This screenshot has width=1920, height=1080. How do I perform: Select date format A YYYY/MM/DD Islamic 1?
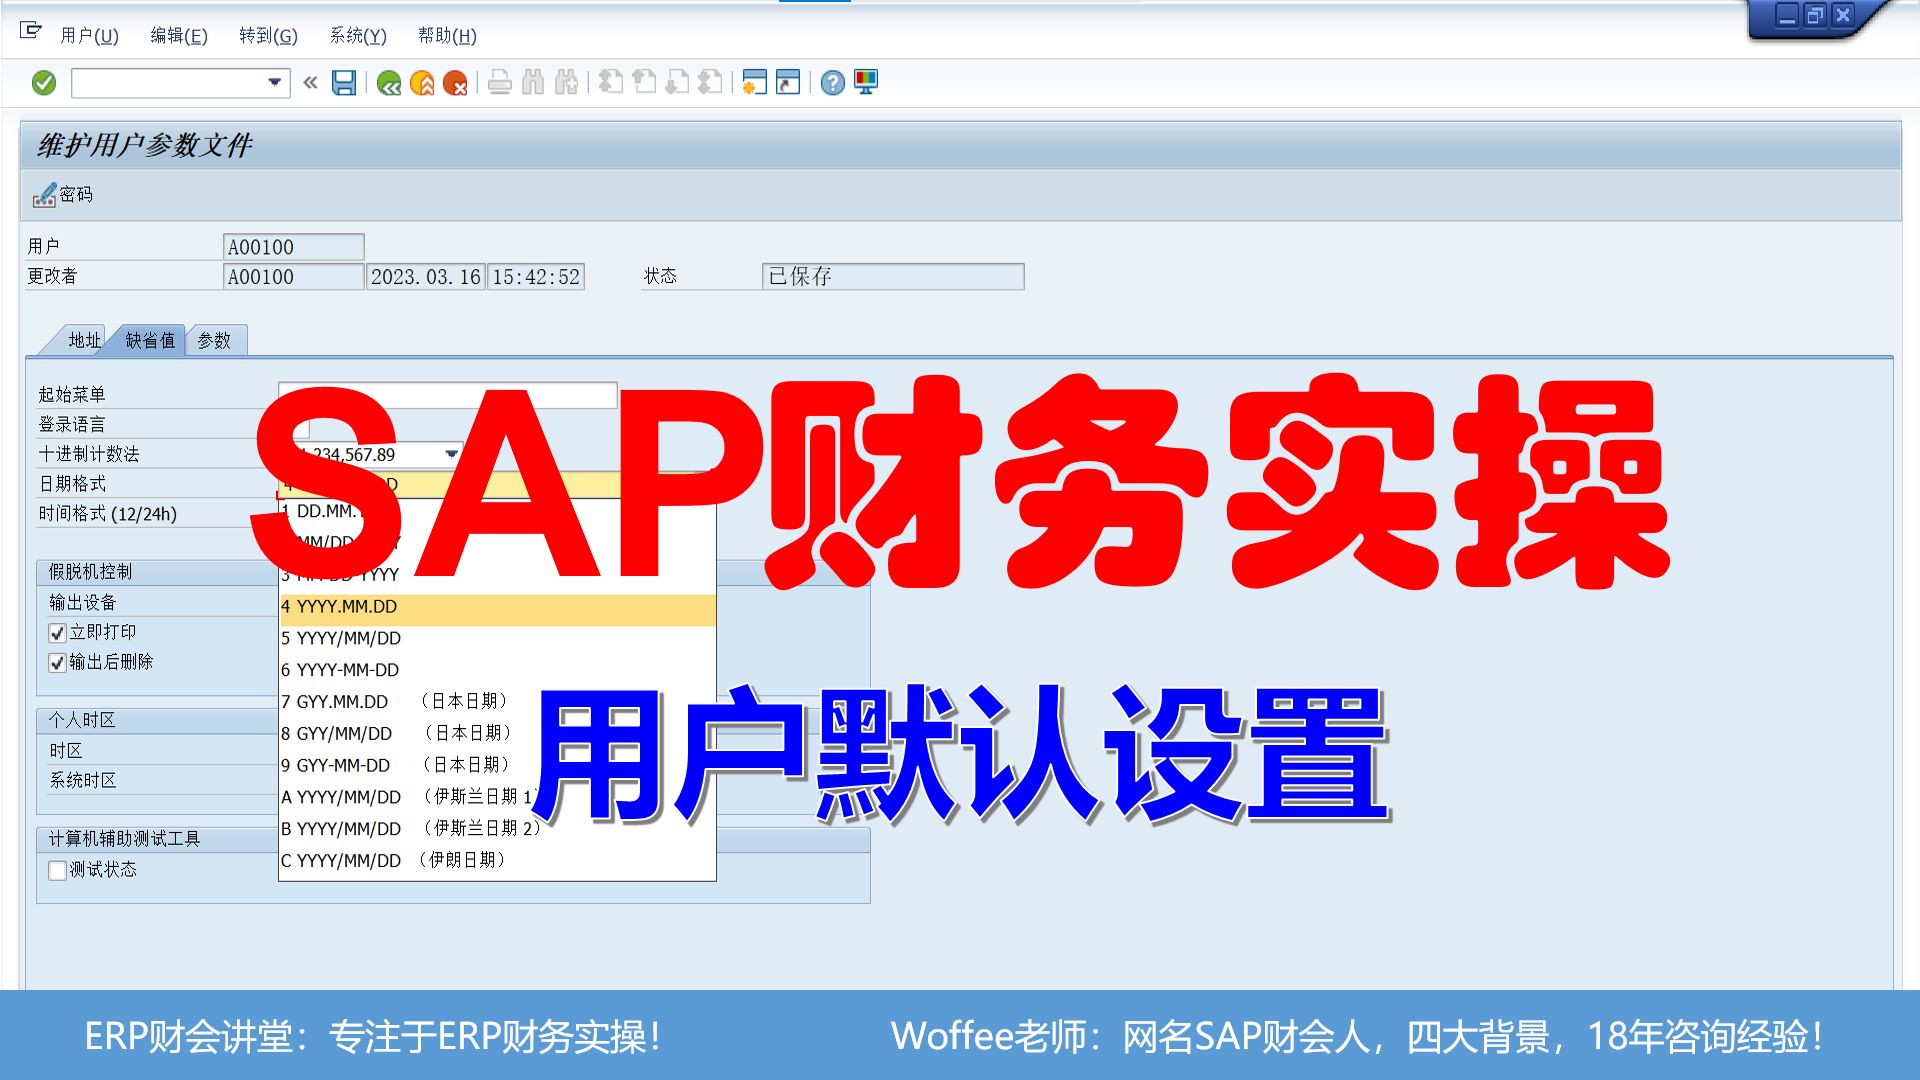[x=497, y=797]
